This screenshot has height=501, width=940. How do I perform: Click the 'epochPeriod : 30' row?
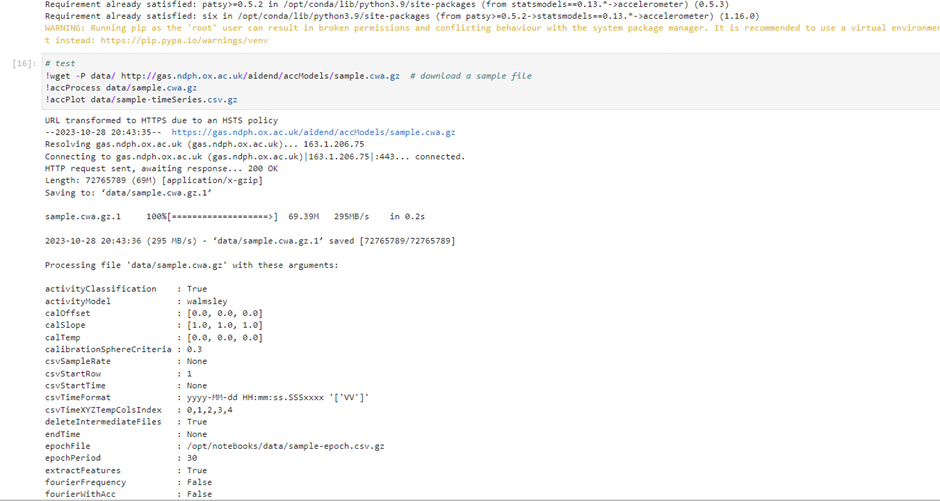pos(121,458)
